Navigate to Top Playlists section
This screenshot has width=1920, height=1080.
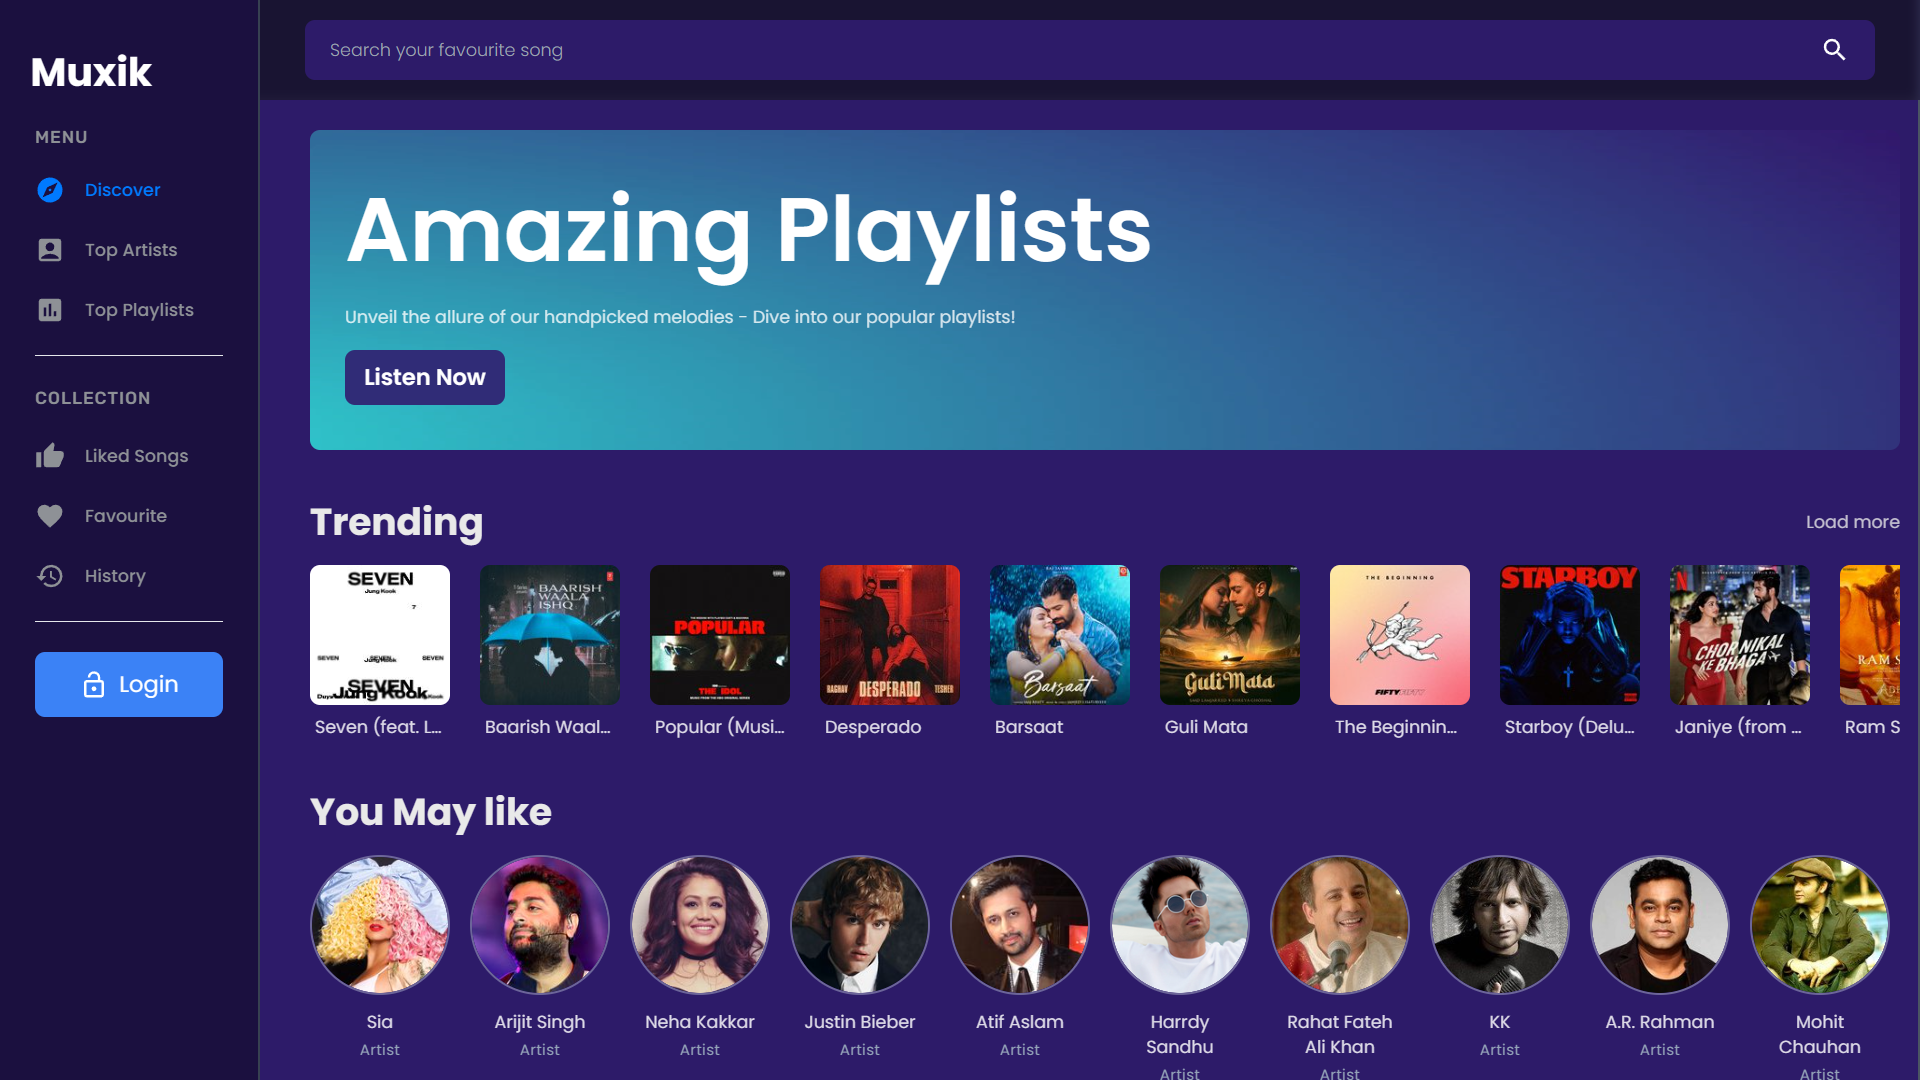pyautogui.click(x=138, y=310)
